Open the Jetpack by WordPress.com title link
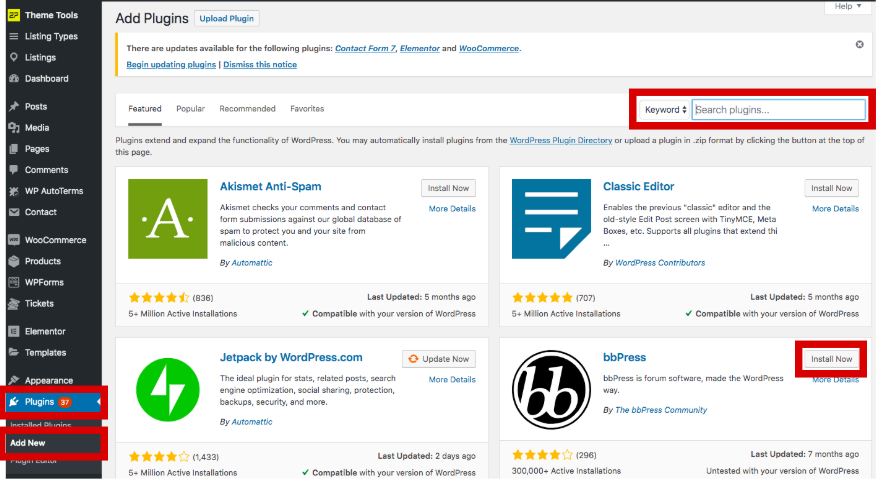The image size is (885, 490). tap(291, 357)
